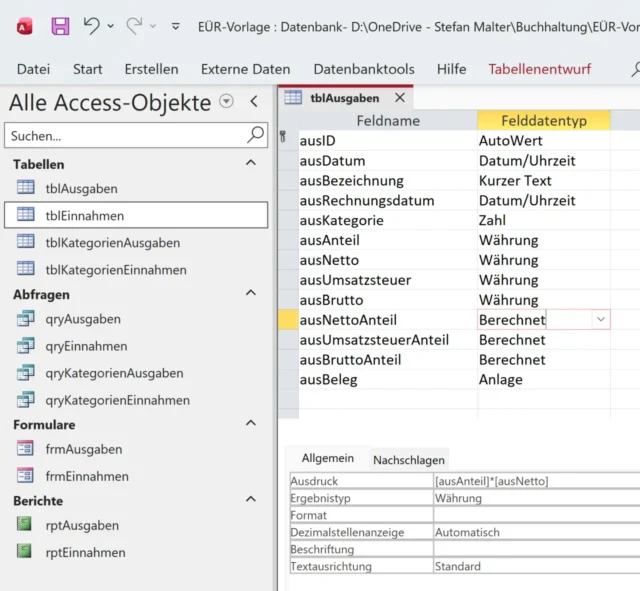Collapse the Tabellen group
Viewport: 640px width, 591px height.
[251, 163]
